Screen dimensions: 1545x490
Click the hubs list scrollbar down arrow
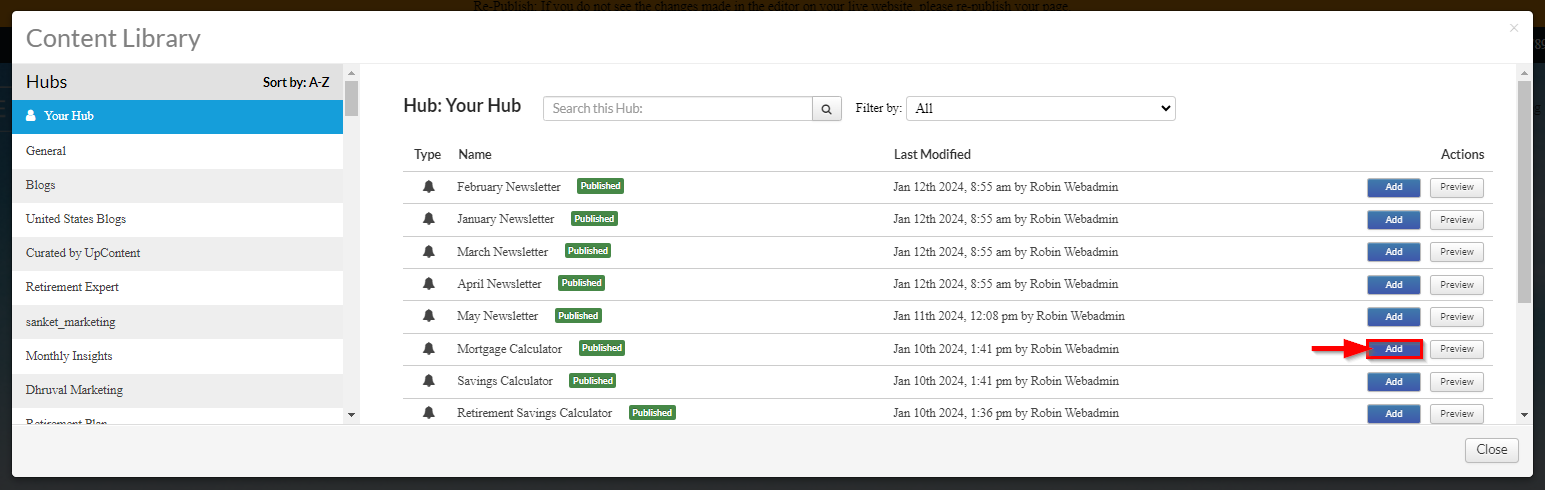(351, 414)
